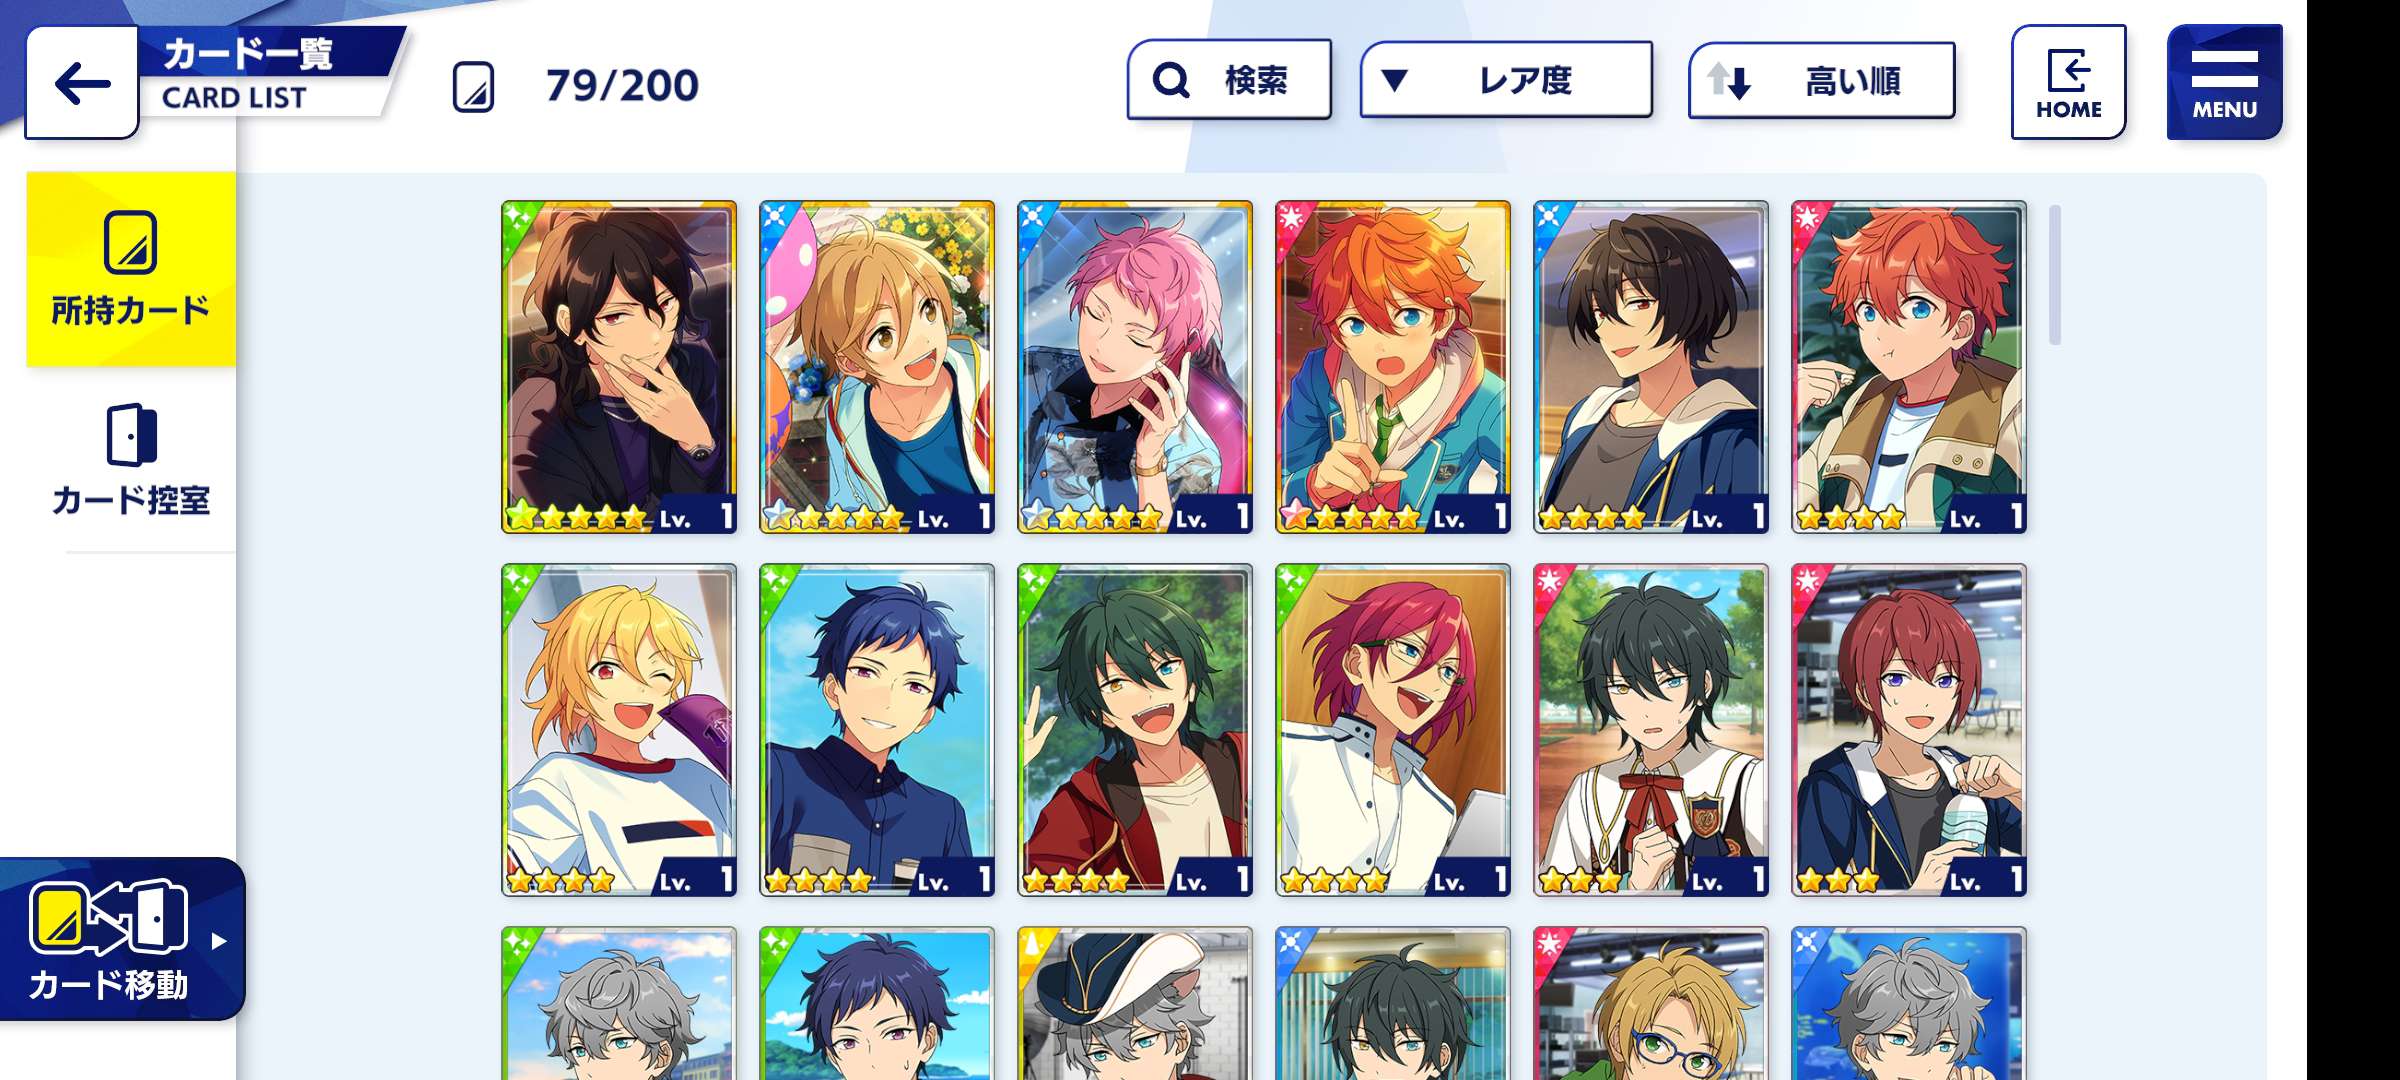Screen dimensions: 2400x1080
Task: Open the MENU hamburger button
Action: (x=2224, y=82)
